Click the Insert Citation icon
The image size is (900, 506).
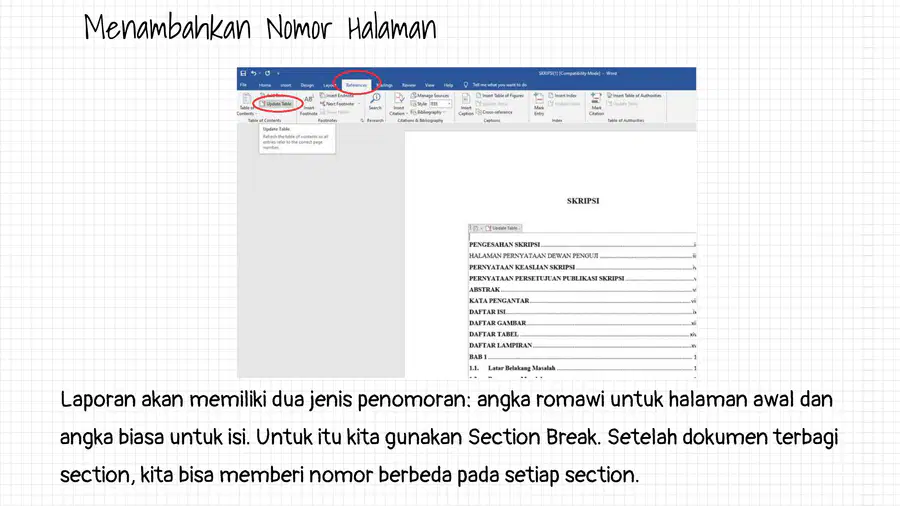coord(398,99)
